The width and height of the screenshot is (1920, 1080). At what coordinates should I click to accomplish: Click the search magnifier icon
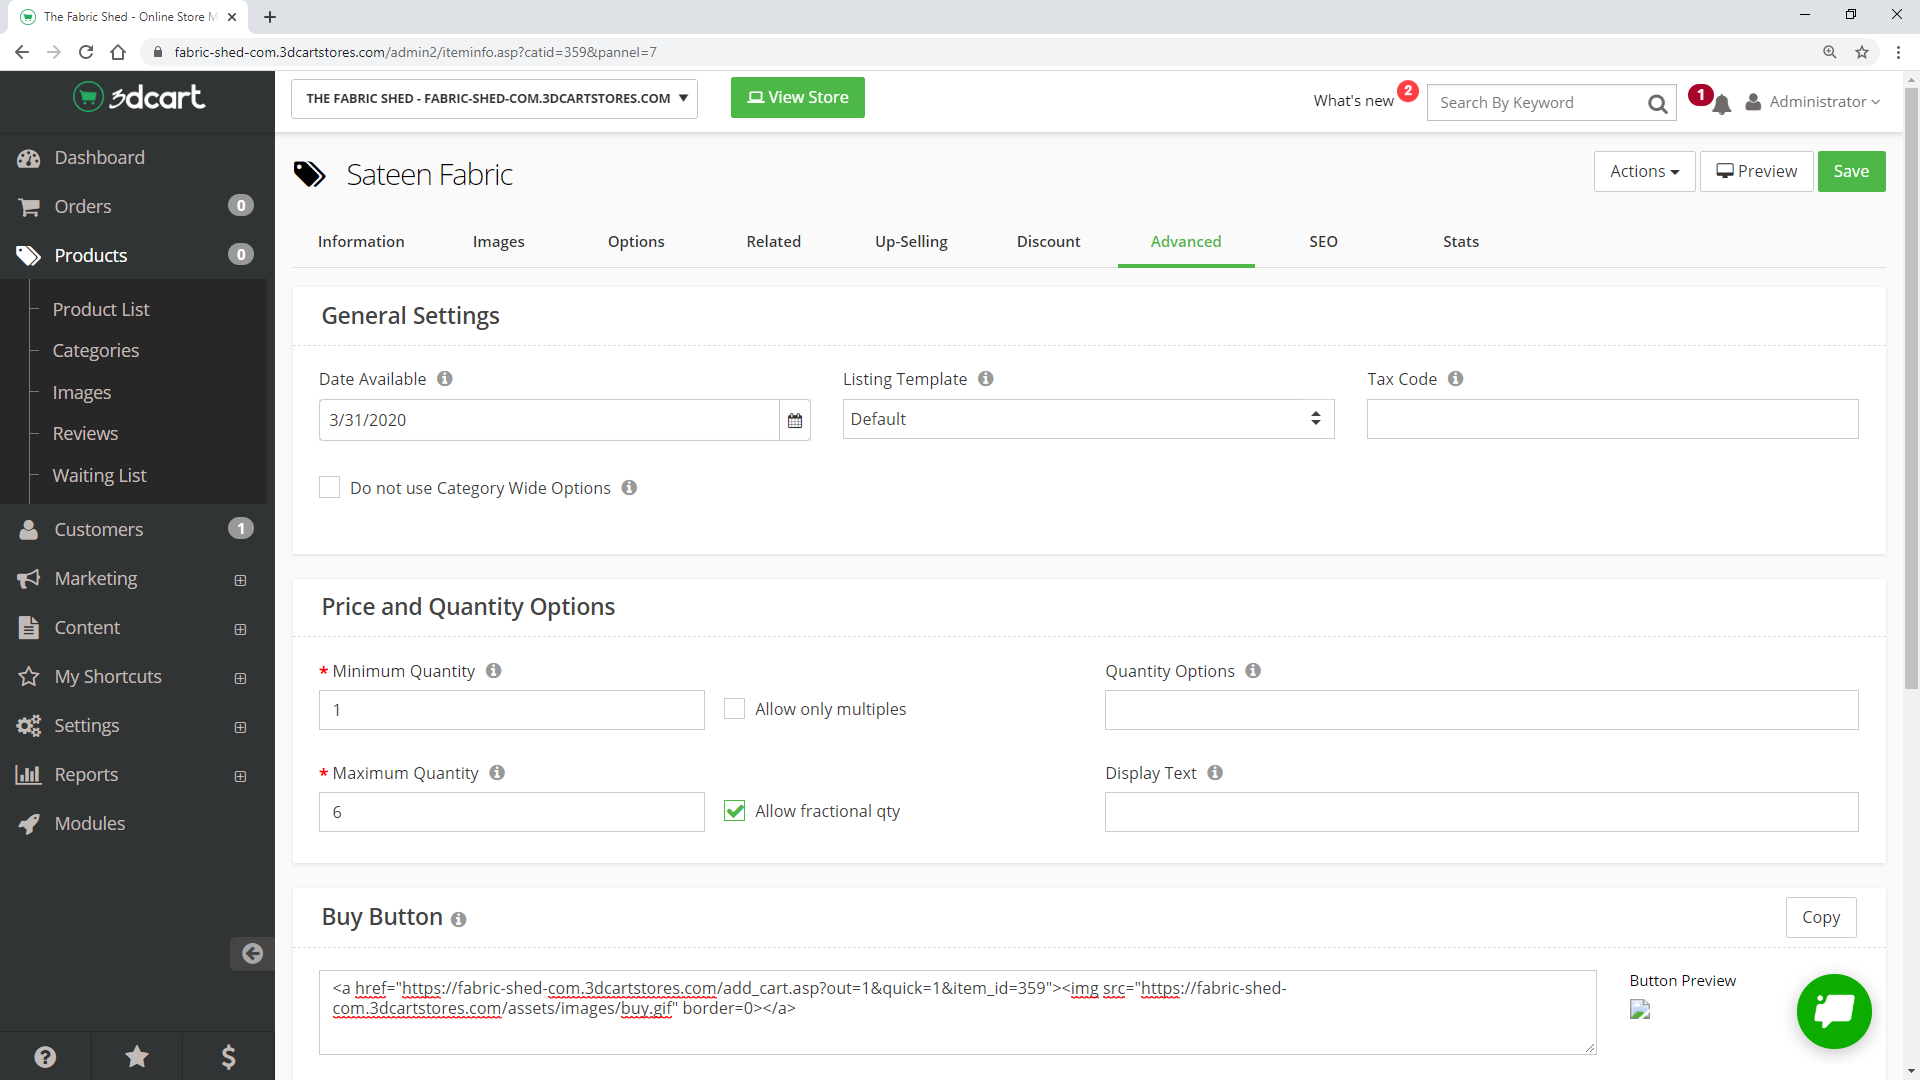1657,103
